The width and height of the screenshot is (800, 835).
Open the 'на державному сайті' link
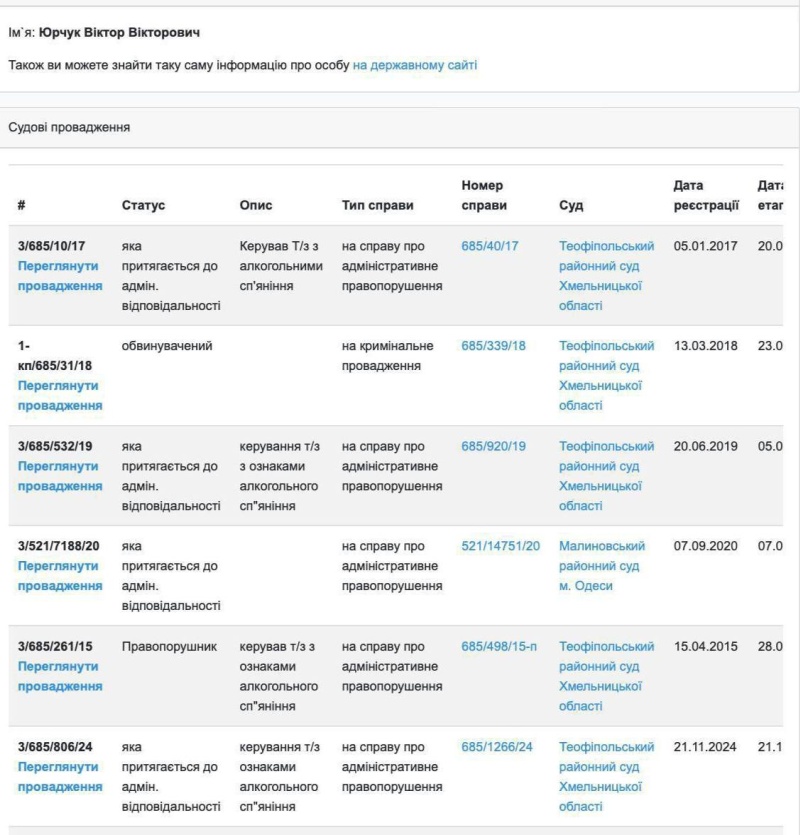click(415, 65)
